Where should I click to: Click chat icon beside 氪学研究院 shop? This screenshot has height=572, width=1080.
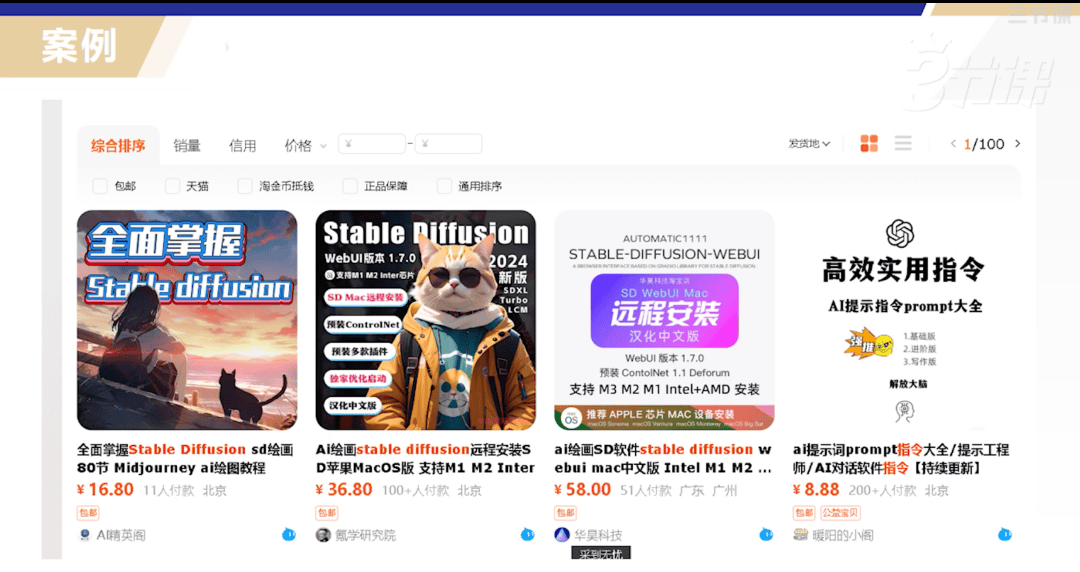point(528,535)
